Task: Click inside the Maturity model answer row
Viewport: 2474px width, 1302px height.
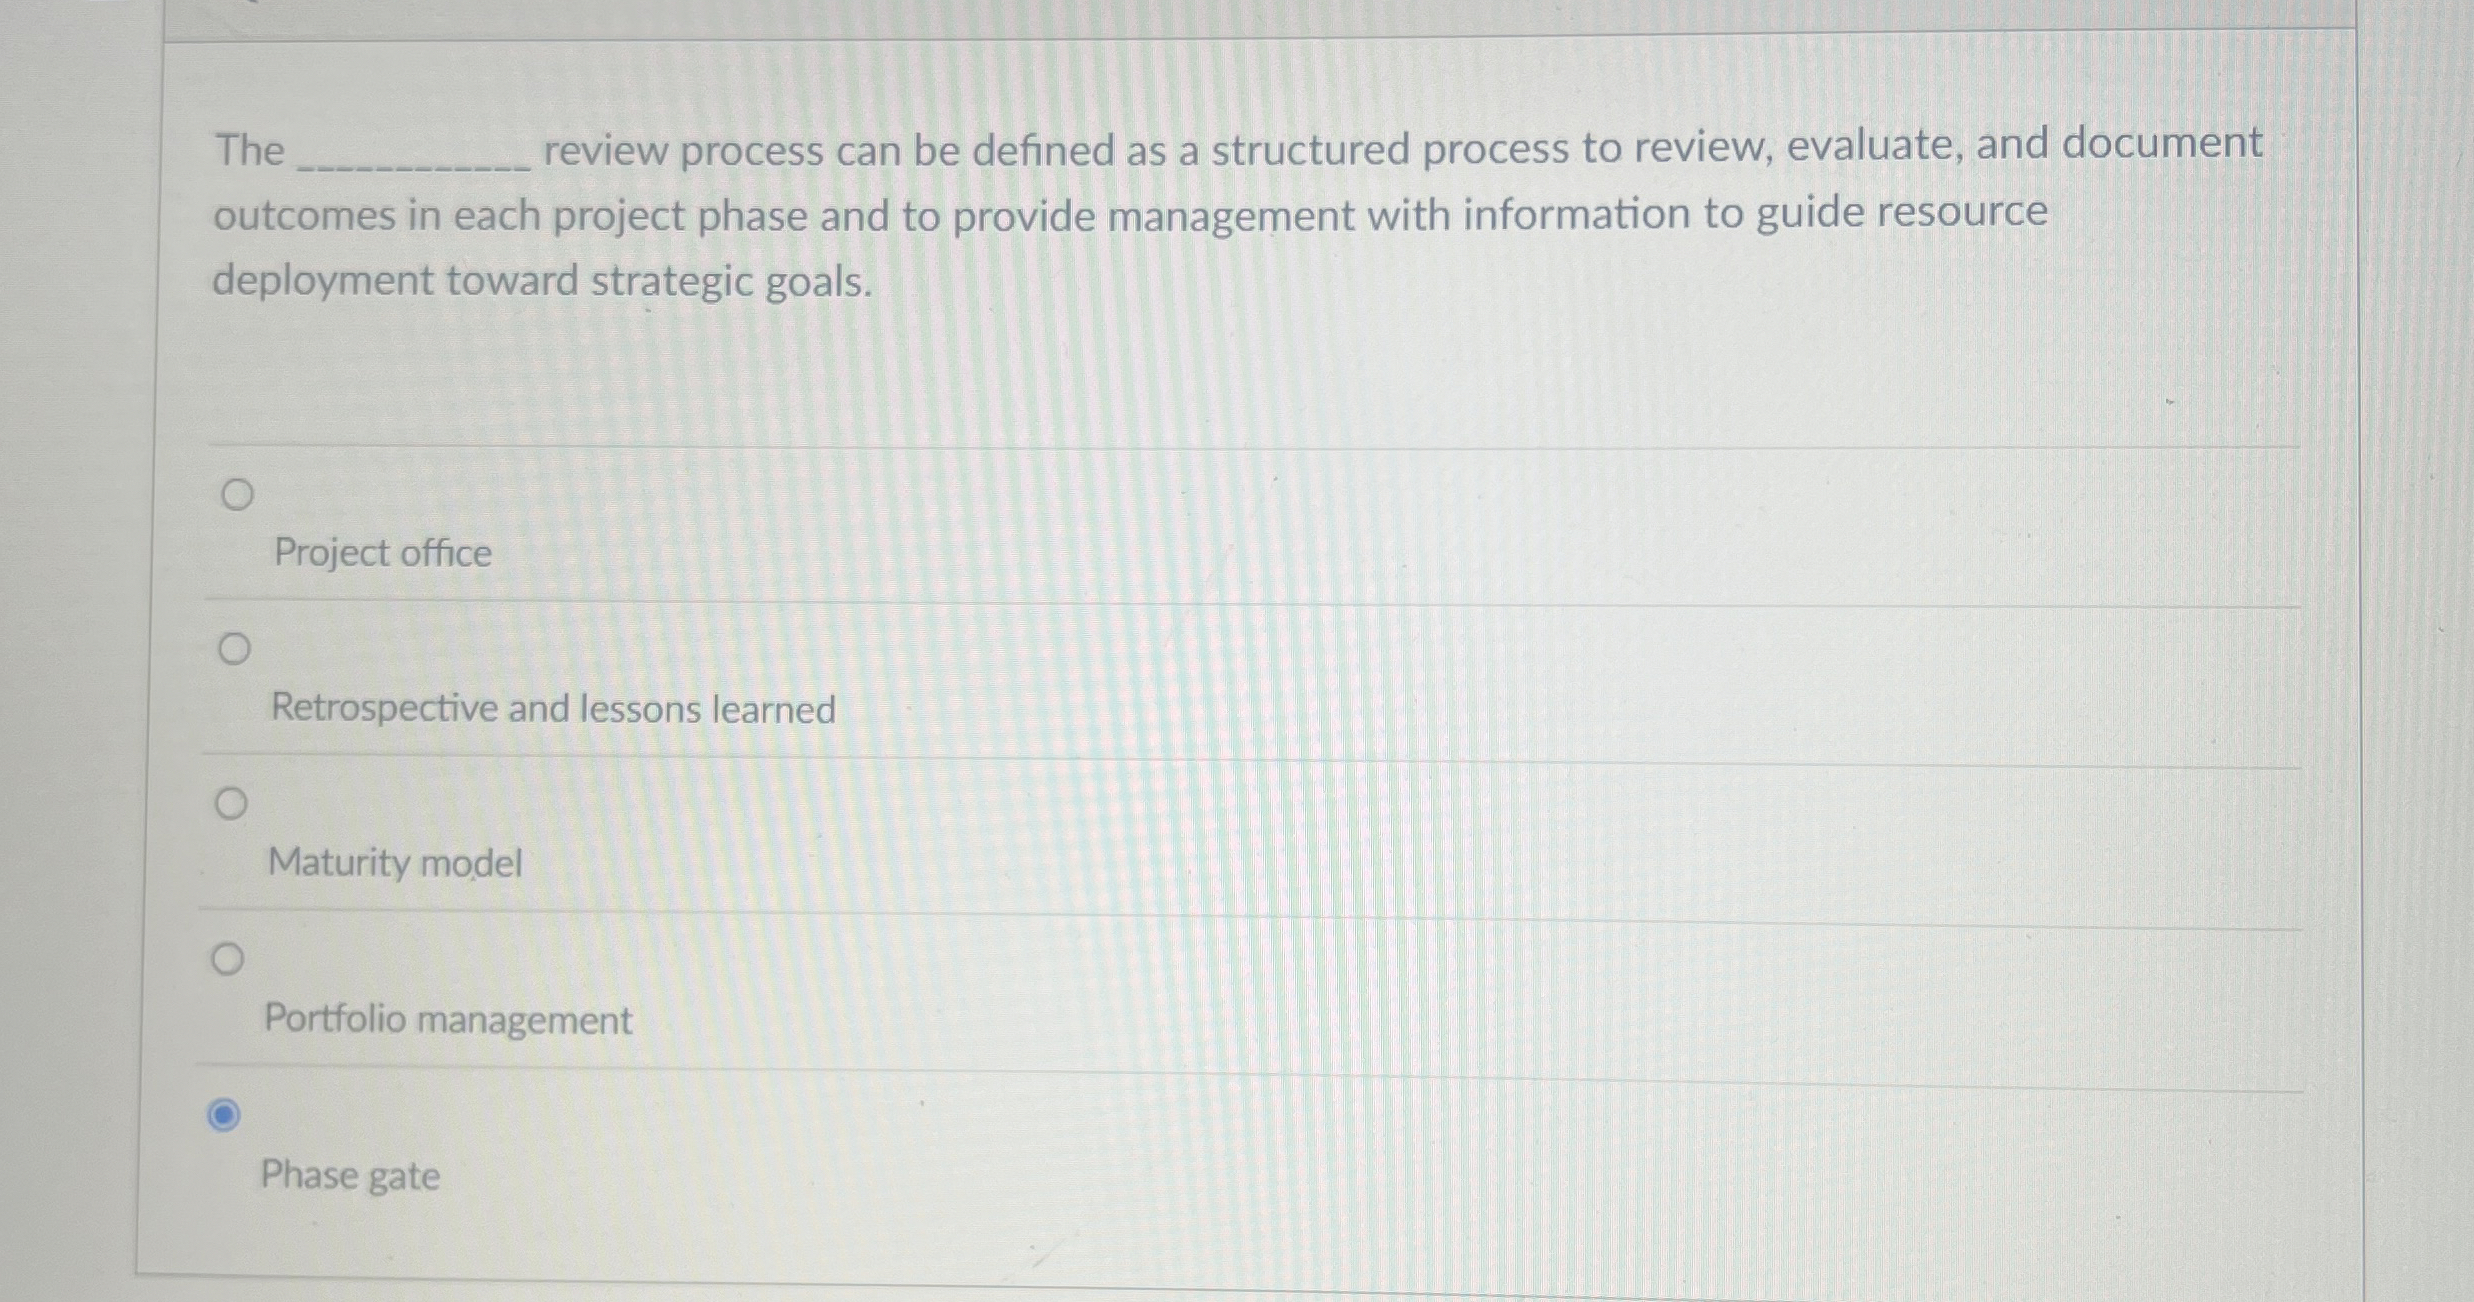Action: (900, 835)
